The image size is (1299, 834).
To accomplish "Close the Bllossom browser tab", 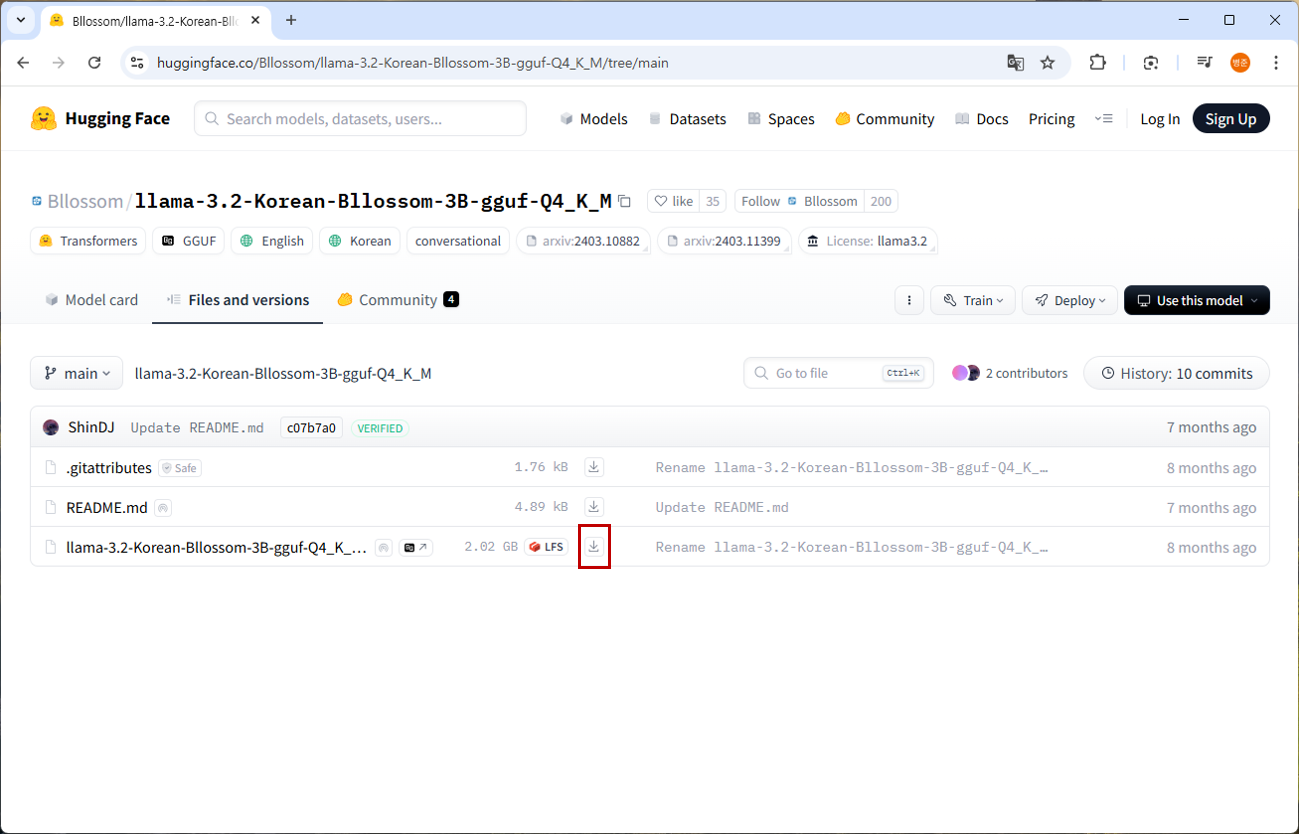I will click(x=257, y=20).
